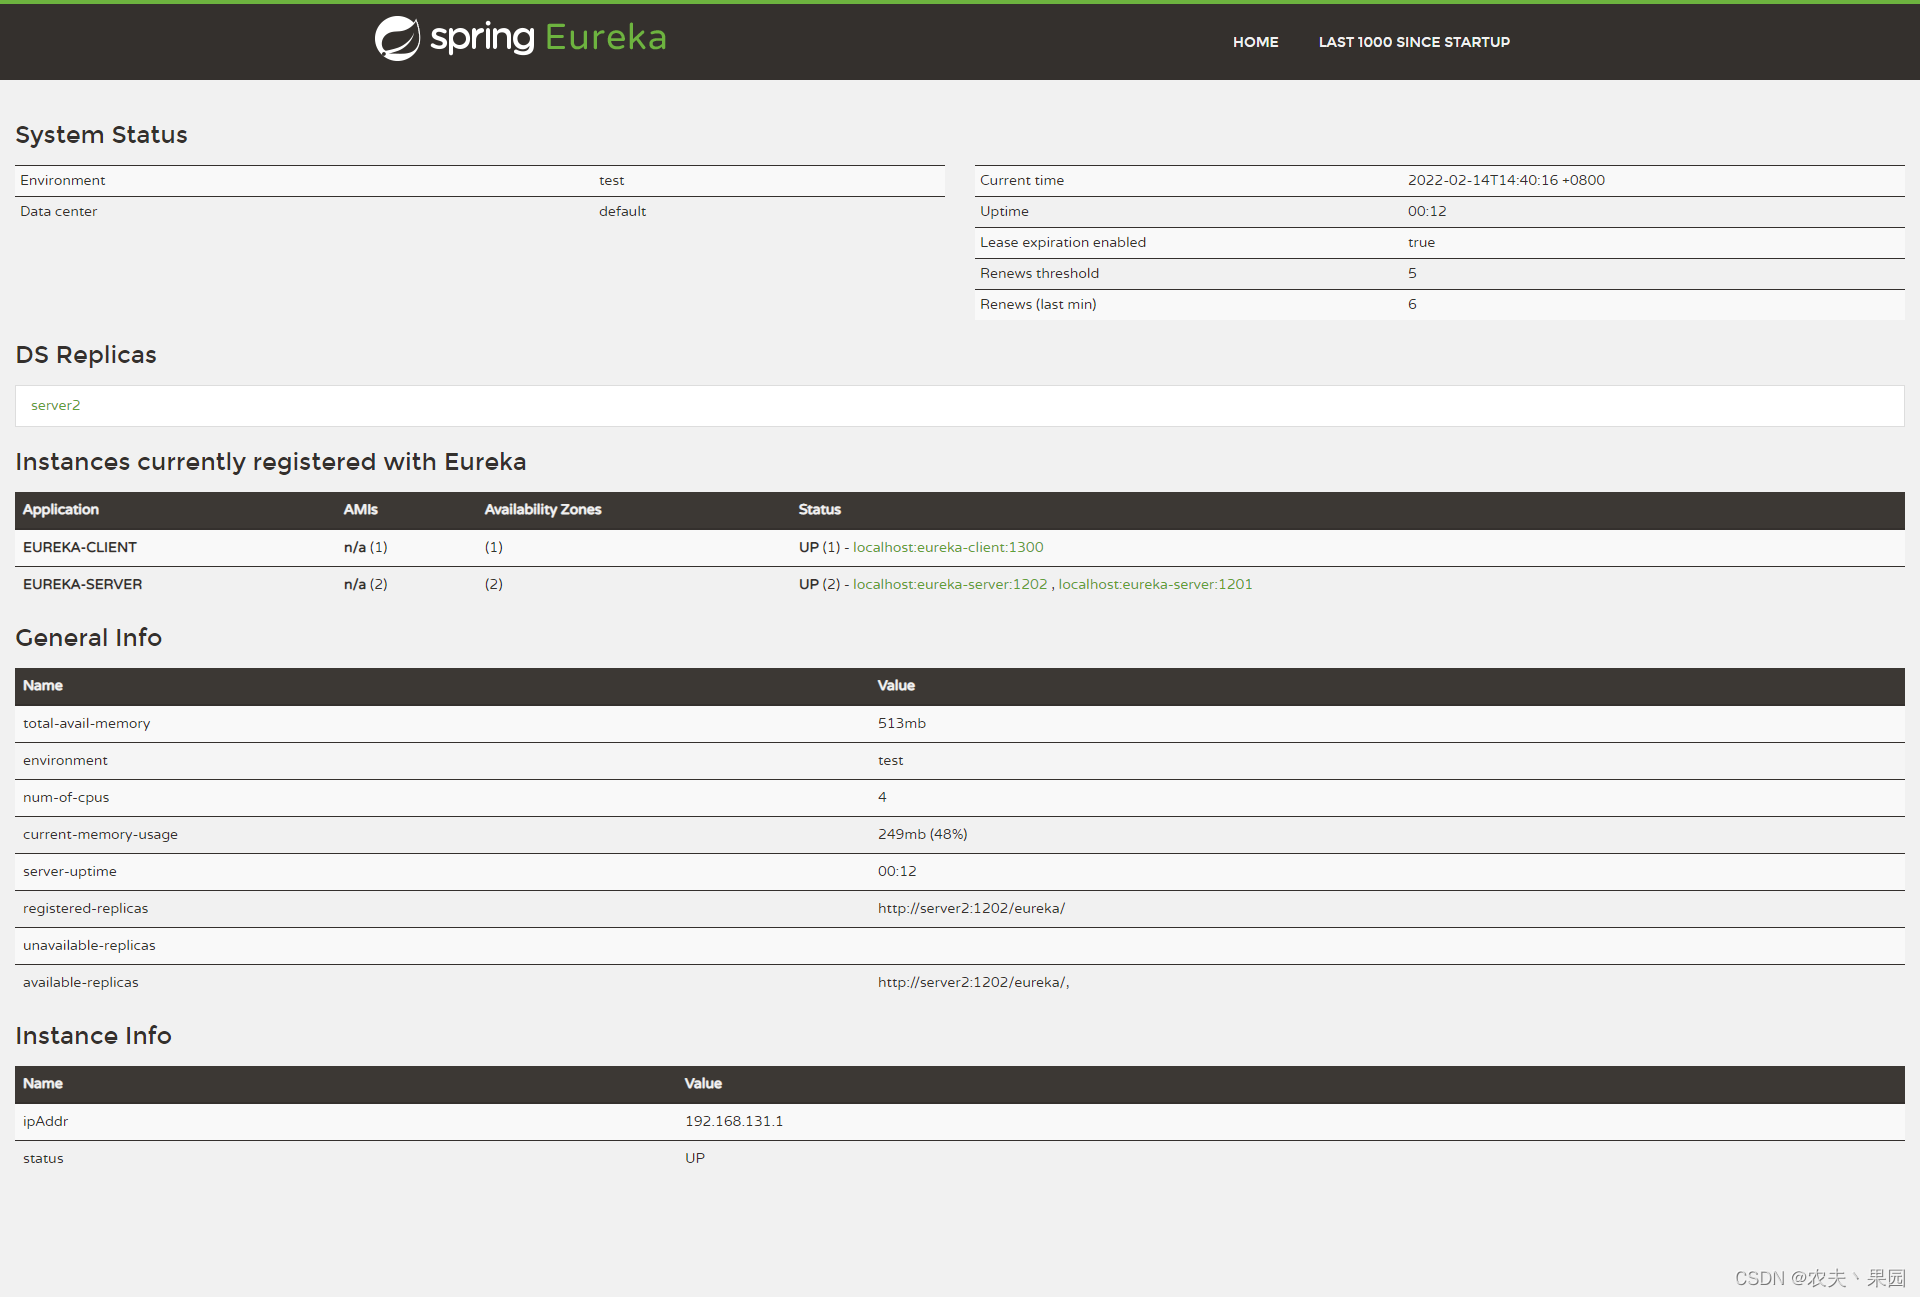Click the Availability Zones column header
Screen dimensions: 1920x1297
tap(542, 510)
